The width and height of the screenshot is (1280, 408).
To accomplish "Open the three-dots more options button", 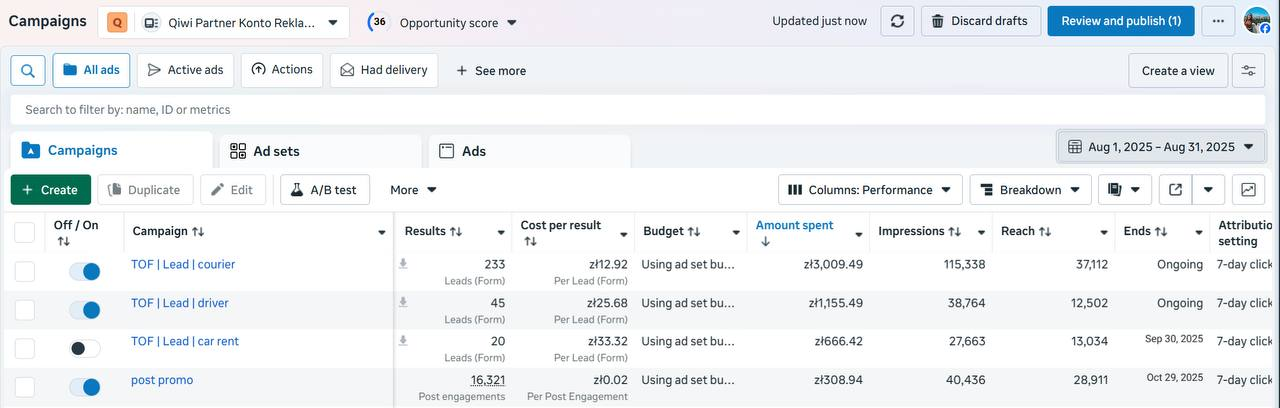I will click(x=1218, y=21).
